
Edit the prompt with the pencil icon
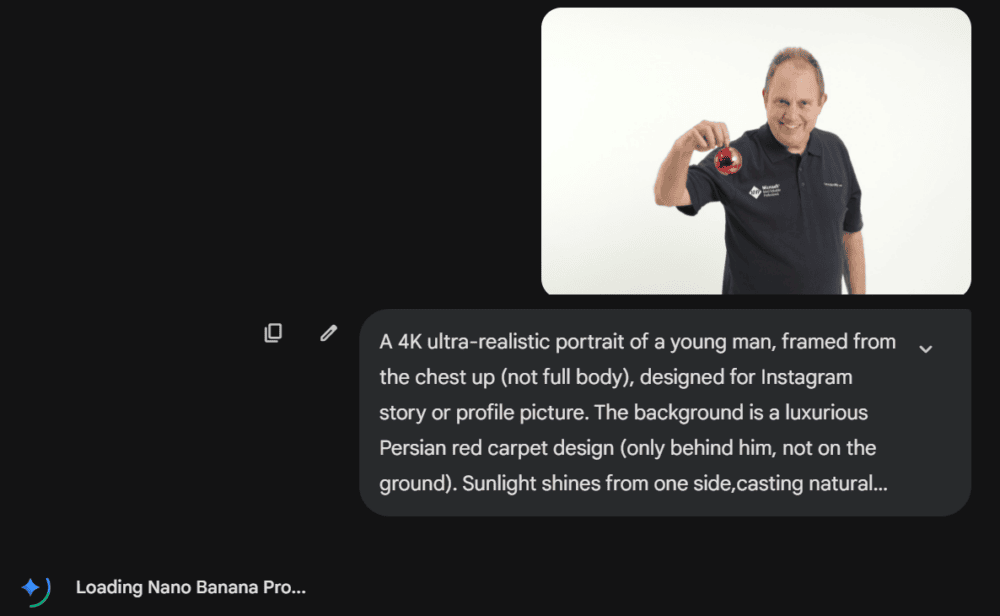pyautogui.click(x=328, y=332)
